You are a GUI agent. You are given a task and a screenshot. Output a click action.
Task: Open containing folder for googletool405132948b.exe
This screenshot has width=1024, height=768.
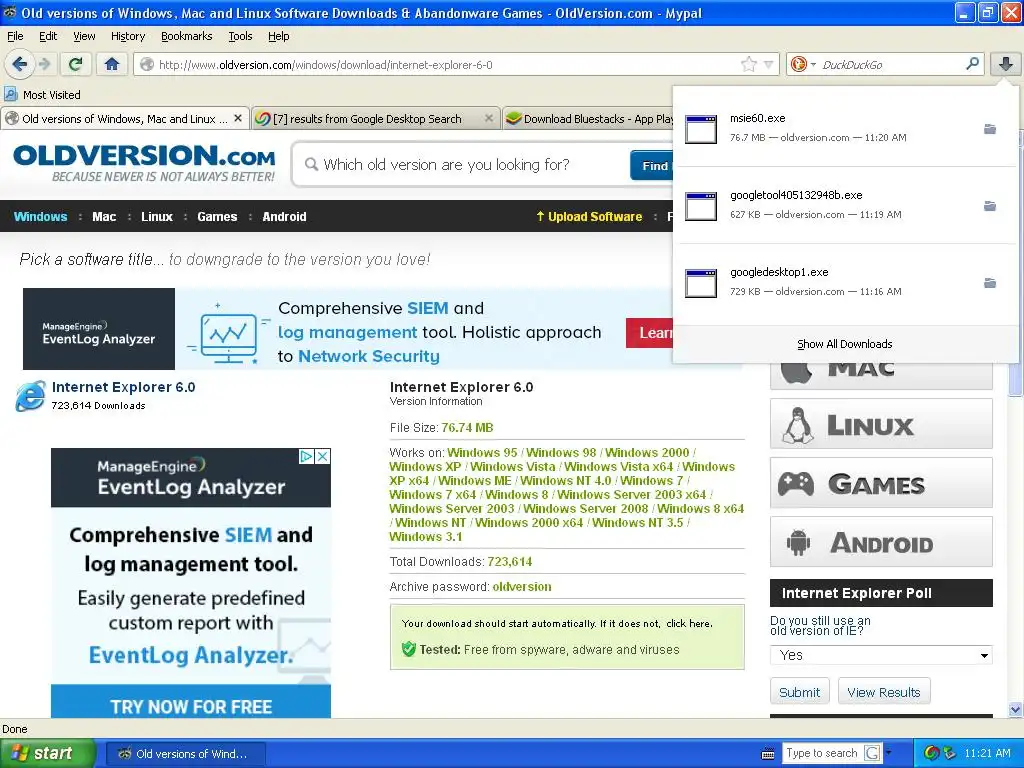click(x=990, y=206)
